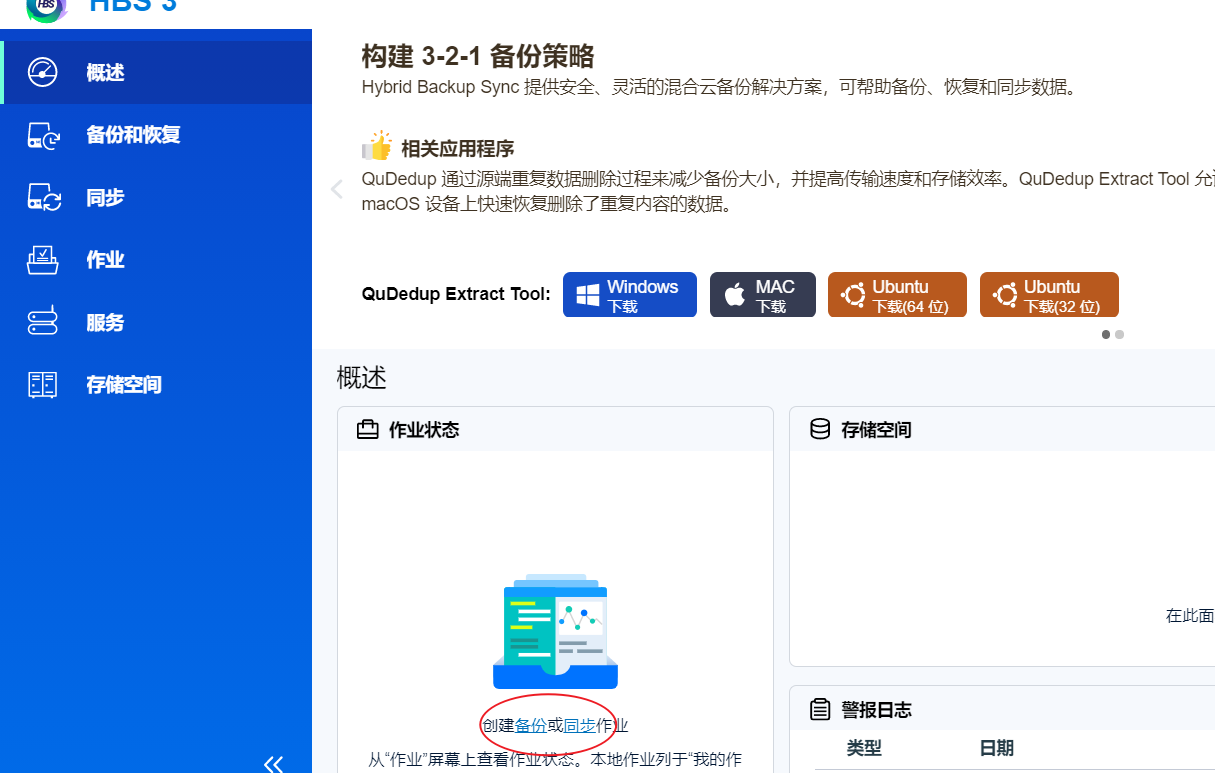Select 存储空间 in the sidebar
This screenshot has width=1215, height=773.
(x=156, y=385)
